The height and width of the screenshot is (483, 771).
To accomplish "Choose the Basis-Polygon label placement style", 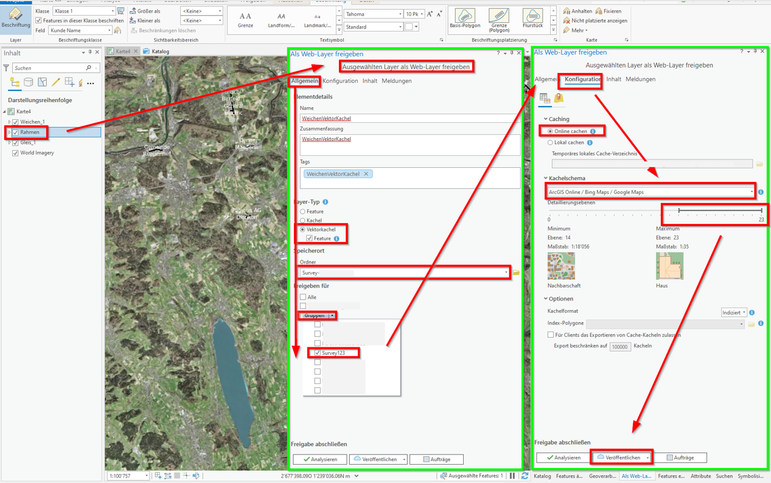I will pyautogui.click(x=465, y=18).
